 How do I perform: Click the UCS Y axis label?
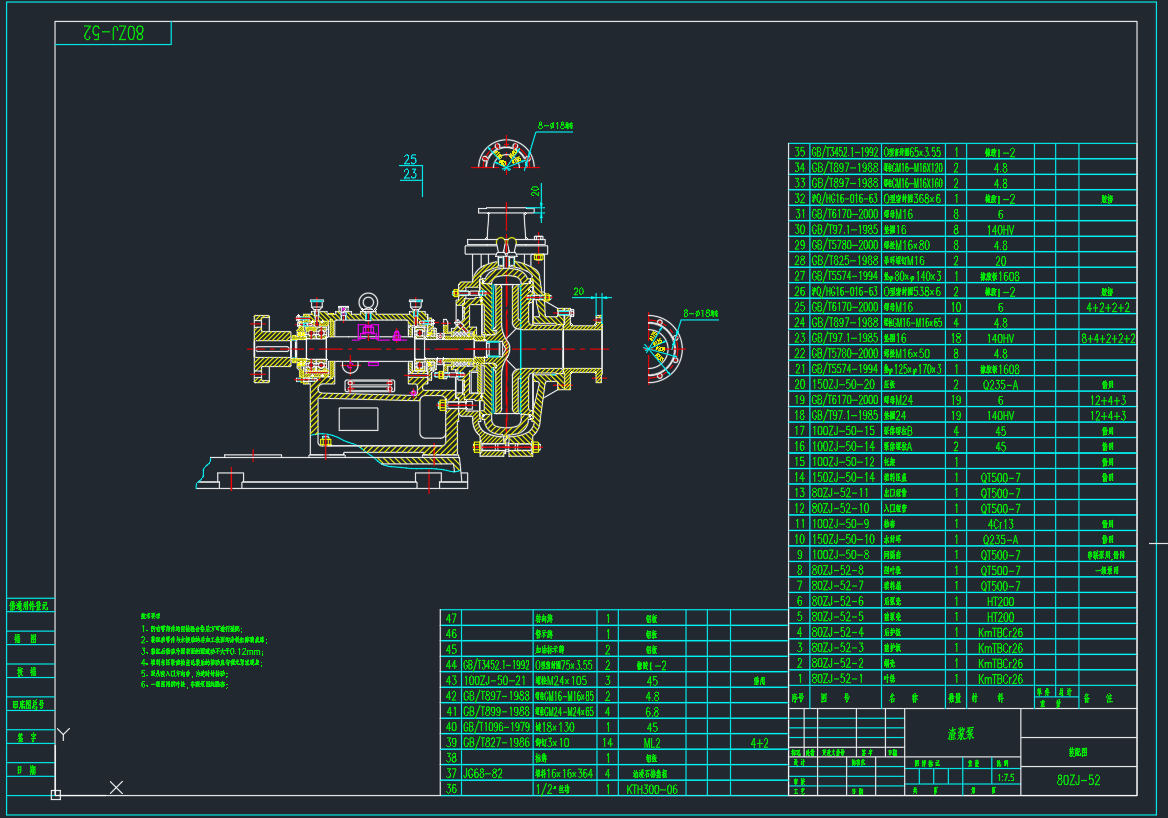[63, 735]
